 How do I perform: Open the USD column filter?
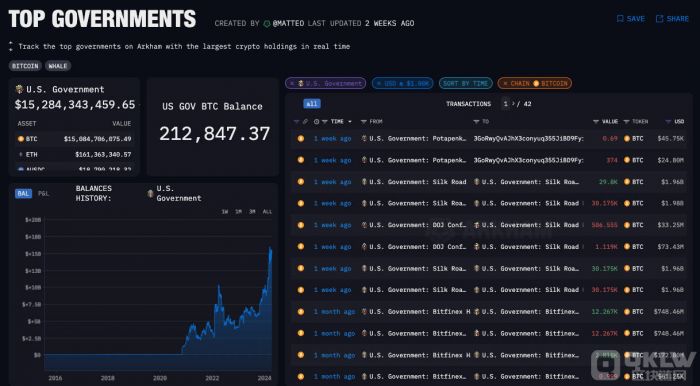[668, 121]
